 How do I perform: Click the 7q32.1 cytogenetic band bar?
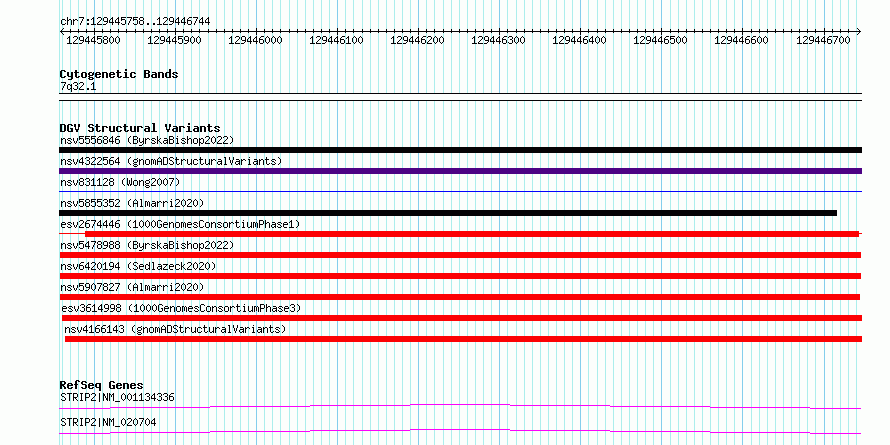click(x=460, y=97)
